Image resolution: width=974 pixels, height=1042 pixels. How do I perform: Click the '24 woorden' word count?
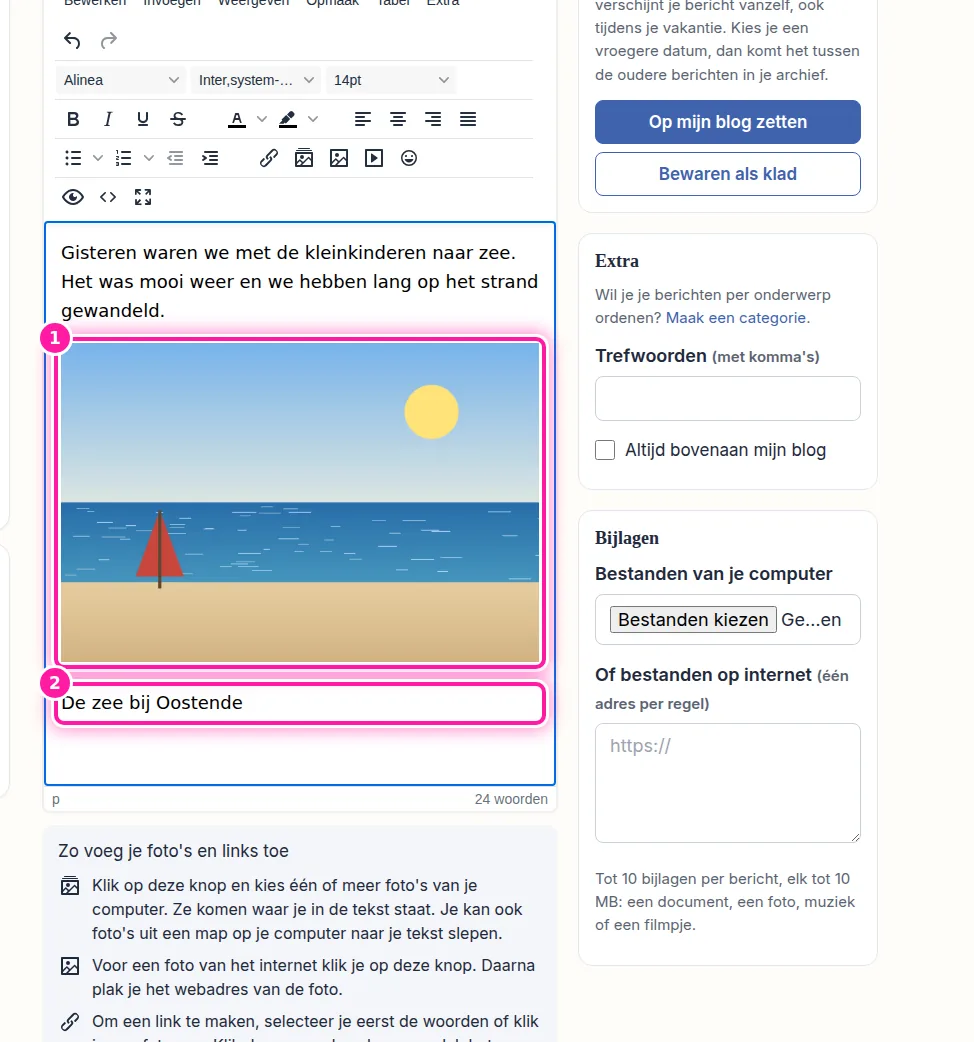point(511,799)
